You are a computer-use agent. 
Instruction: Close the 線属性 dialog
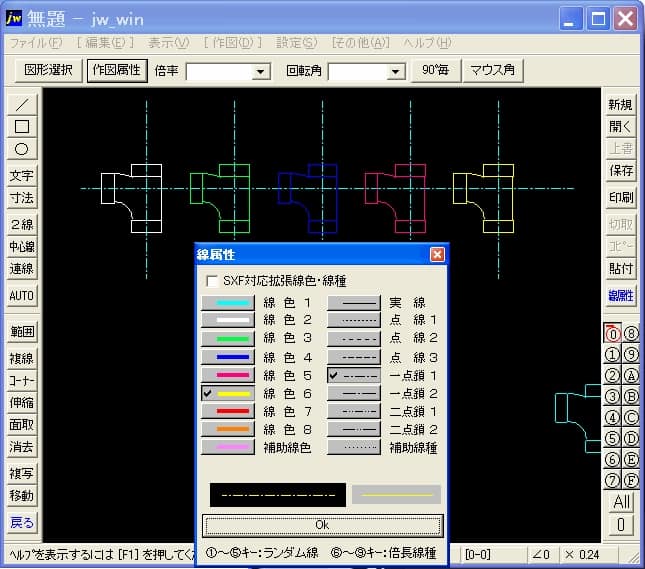click(x=437, y=254)
